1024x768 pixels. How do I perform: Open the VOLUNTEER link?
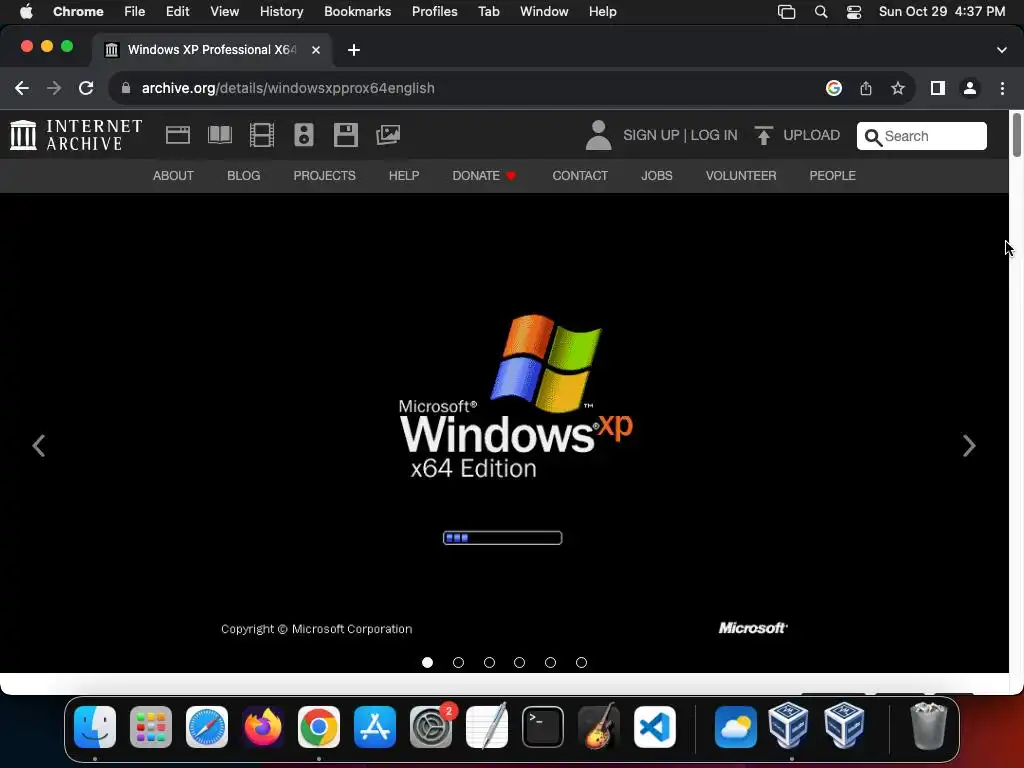(741, 176)
